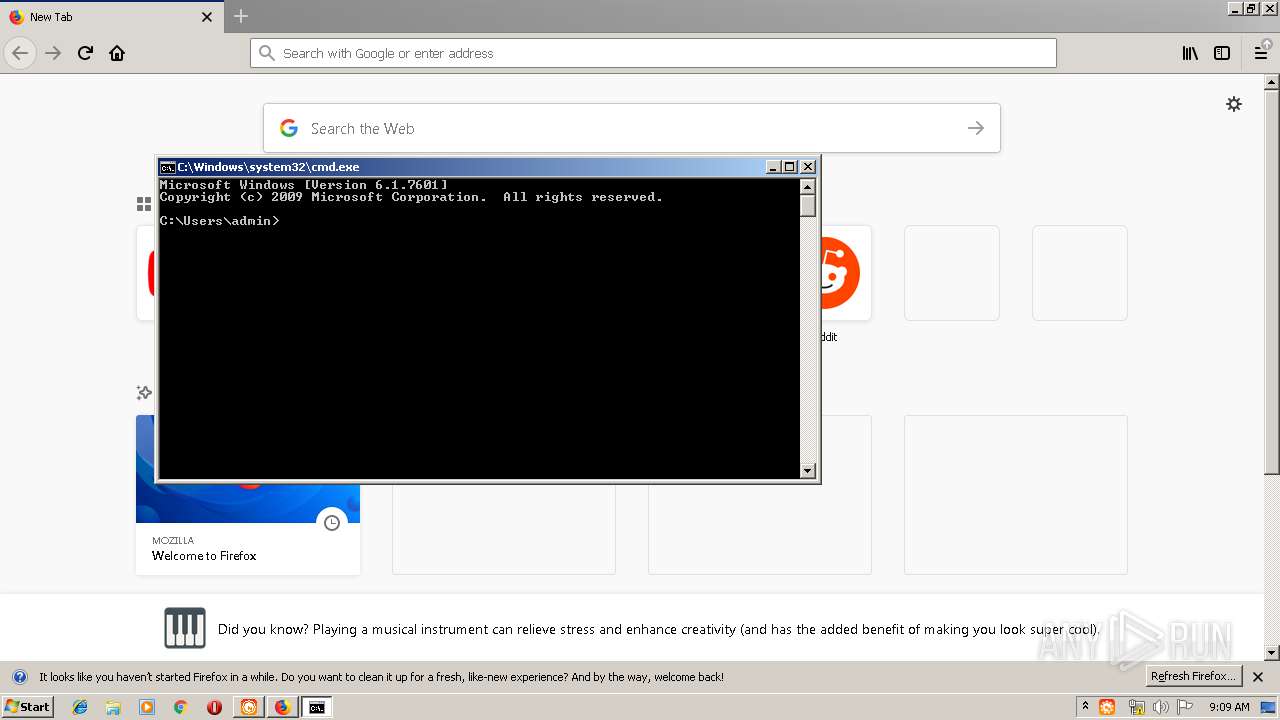Launch Google Chrome from taskbar

click(181, 707)
